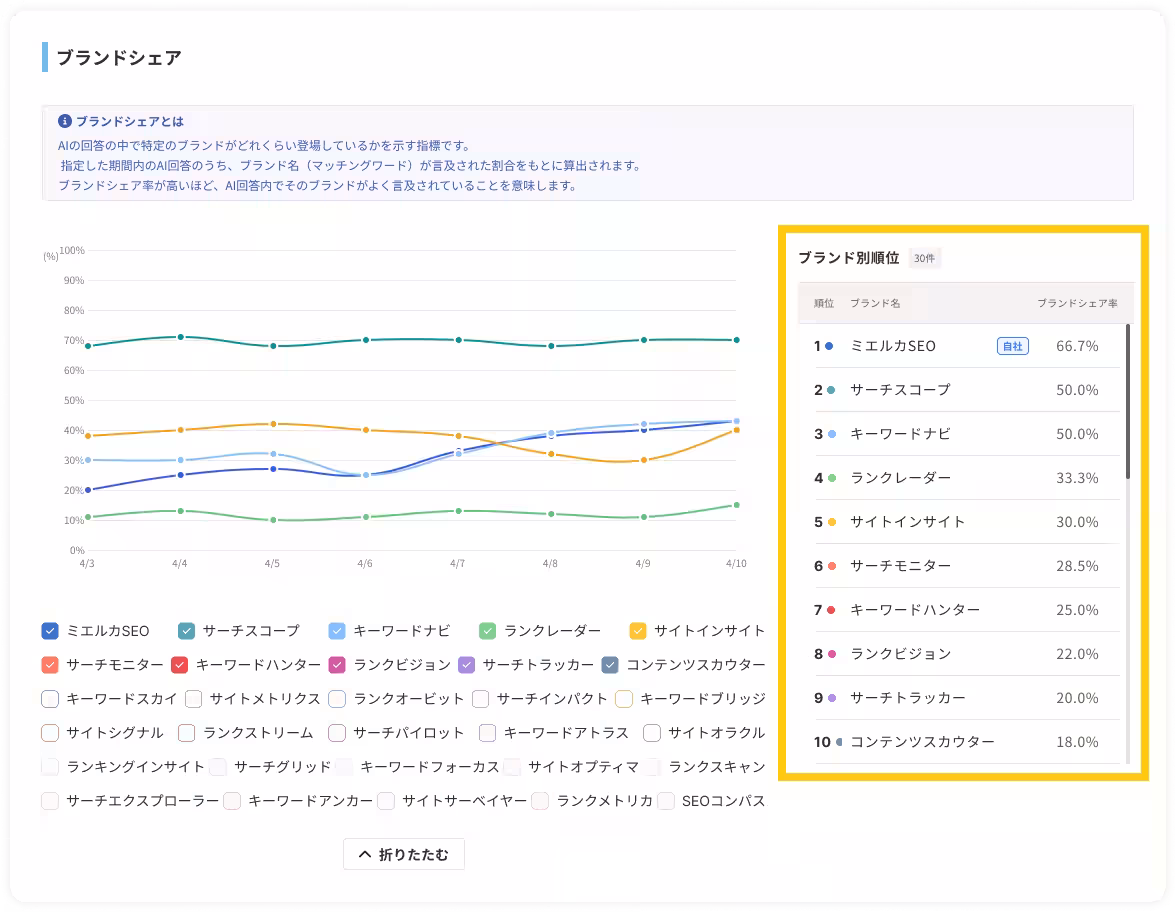The image size is (1176, 912).
Task: Toggle the ランクレーダー legend checkbox
Action: [x=488, y=631]
